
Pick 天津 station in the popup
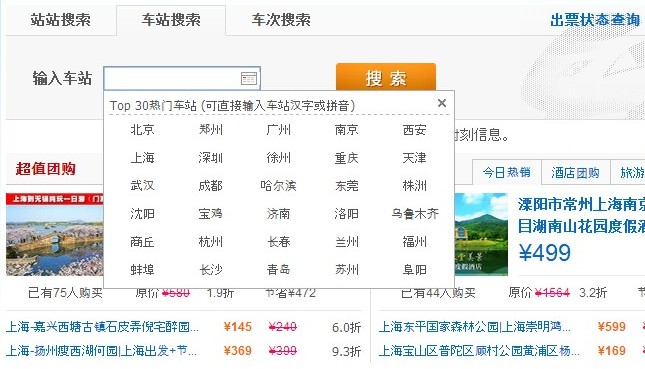[x=414, y=158]
